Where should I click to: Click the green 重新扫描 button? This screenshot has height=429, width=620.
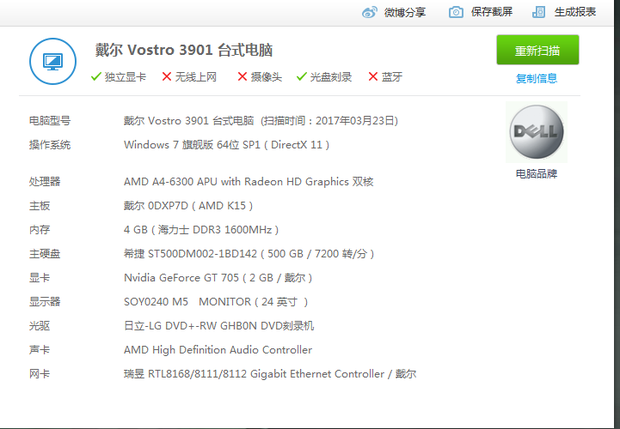pos(538,50)
